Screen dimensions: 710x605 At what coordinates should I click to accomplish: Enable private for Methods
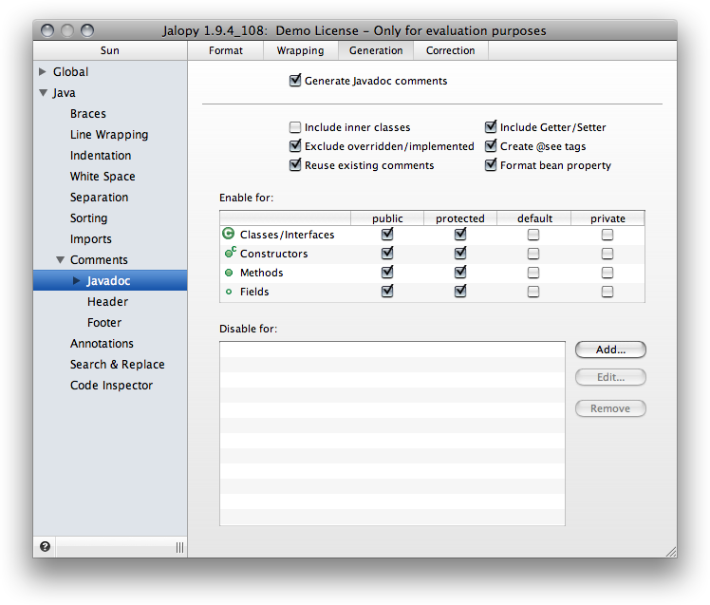click(x=607, y=273)
